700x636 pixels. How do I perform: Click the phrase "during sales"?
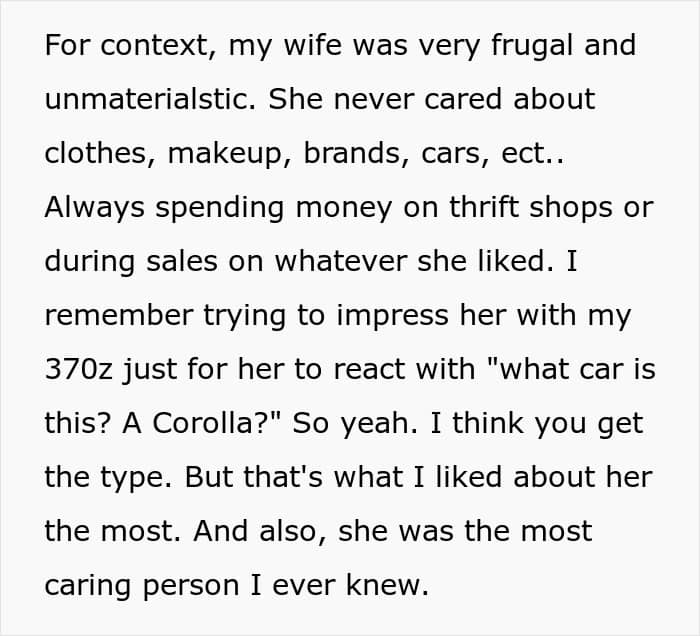point(131,261)
